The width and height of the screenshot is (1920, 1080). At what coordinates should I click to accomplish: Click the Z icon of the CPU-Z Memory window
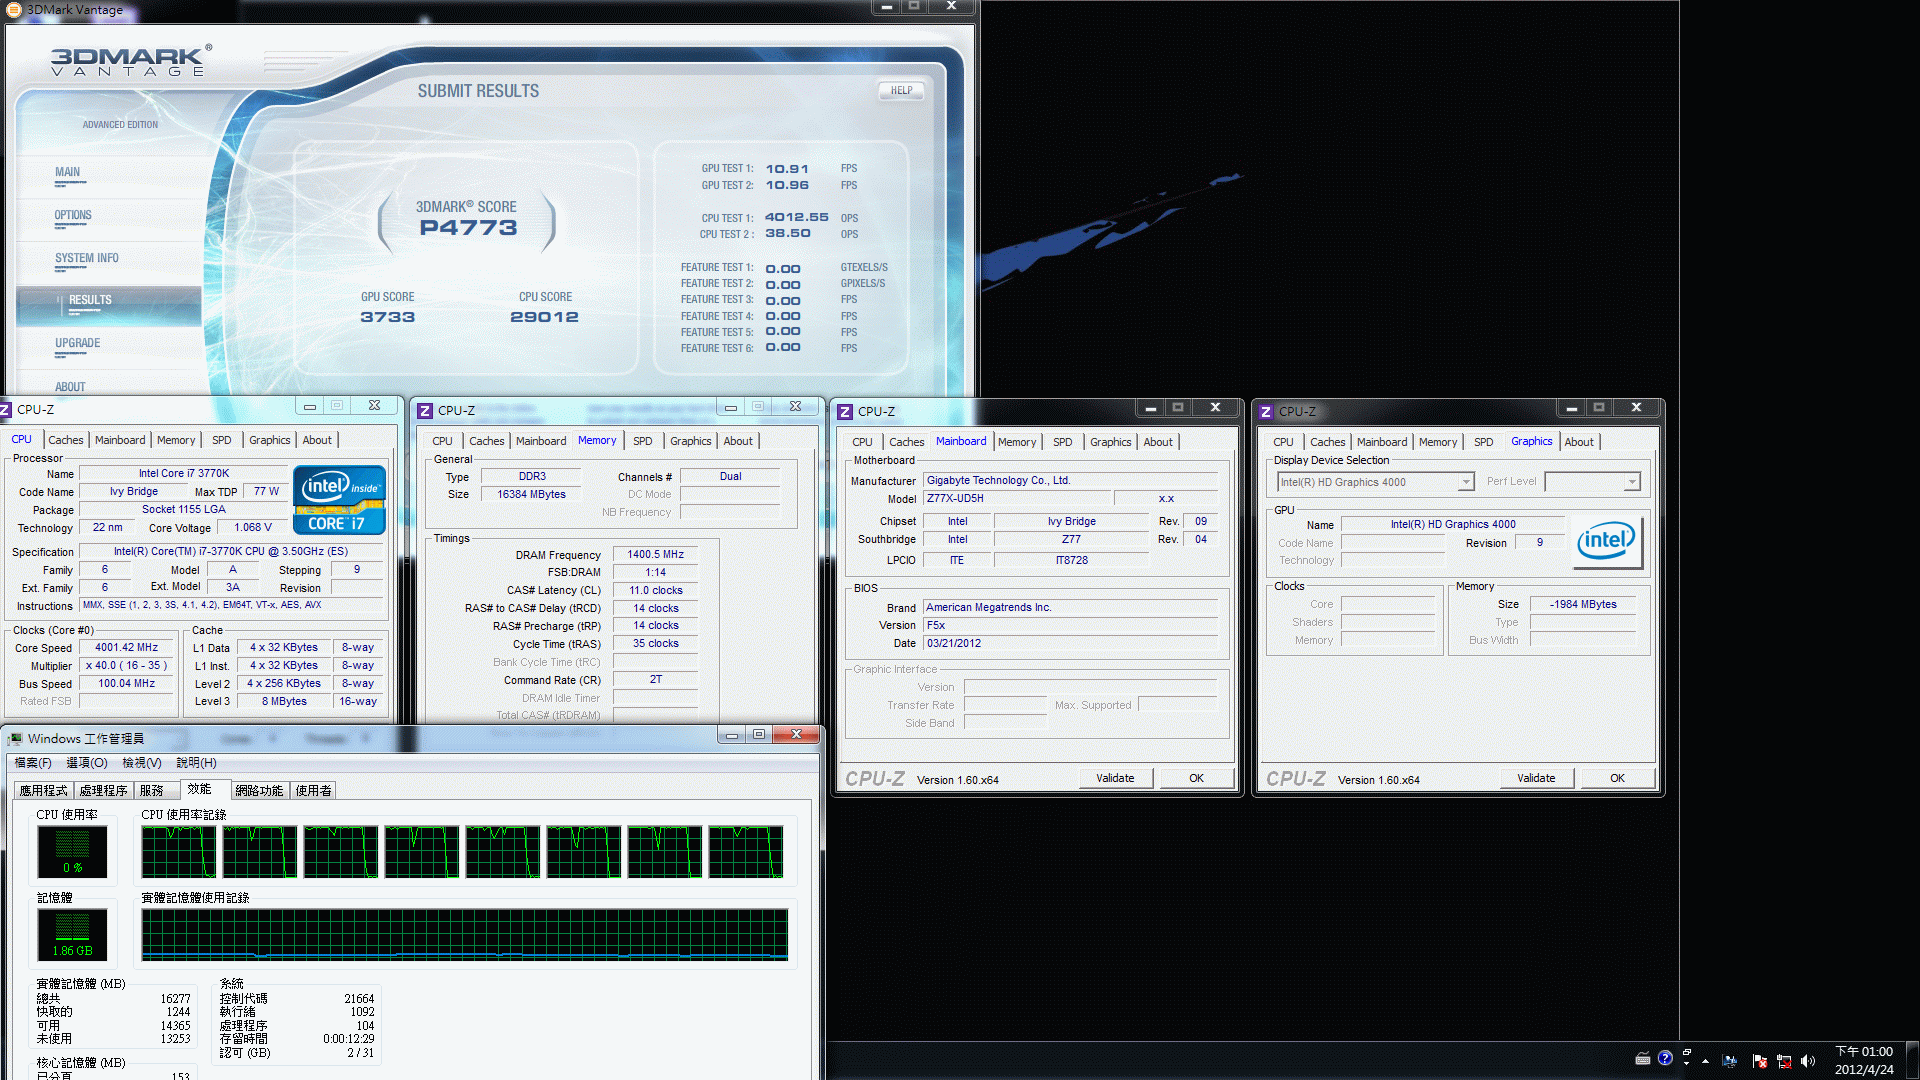click(x=425, y=410)
